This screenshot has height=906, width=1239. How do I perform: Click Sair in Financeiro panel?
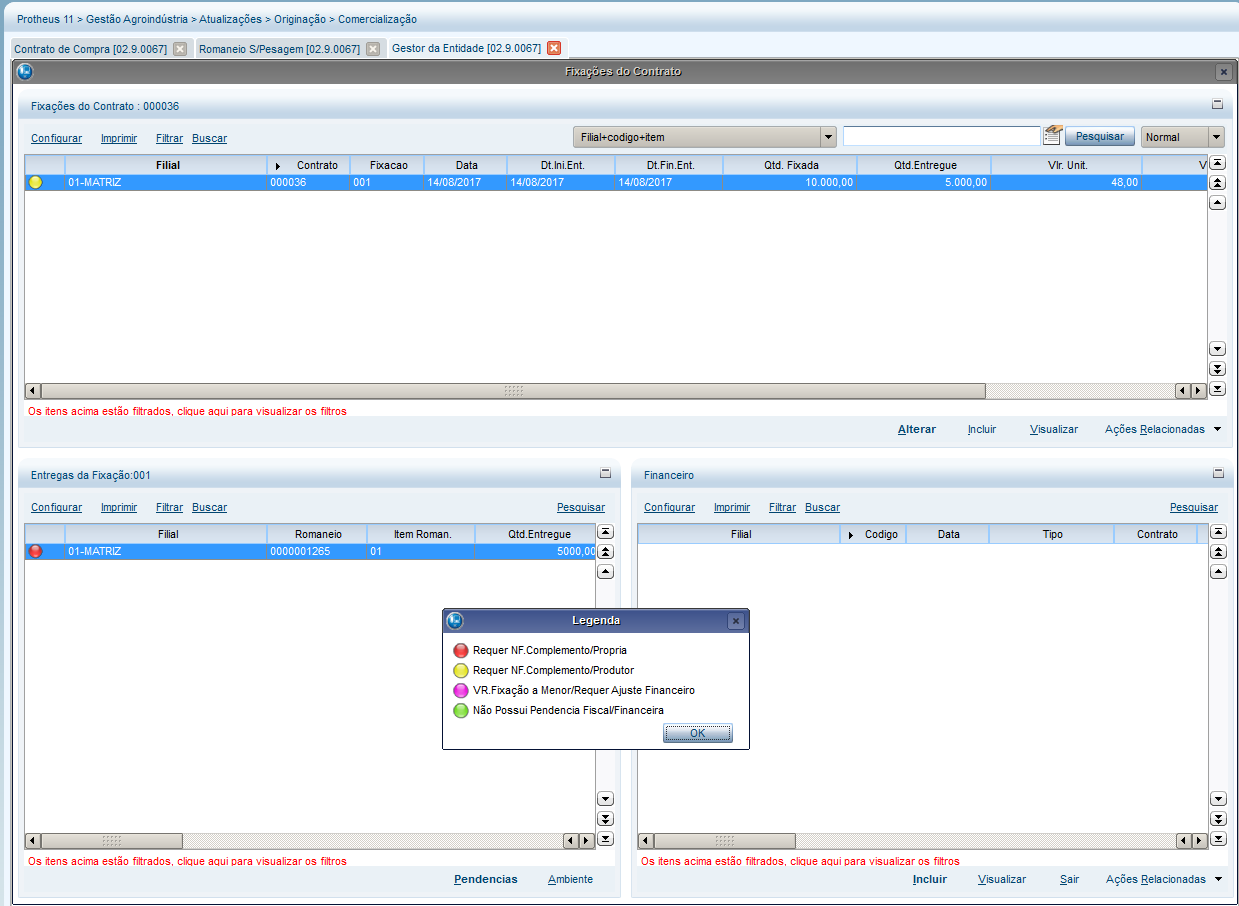pos(1069,879)
